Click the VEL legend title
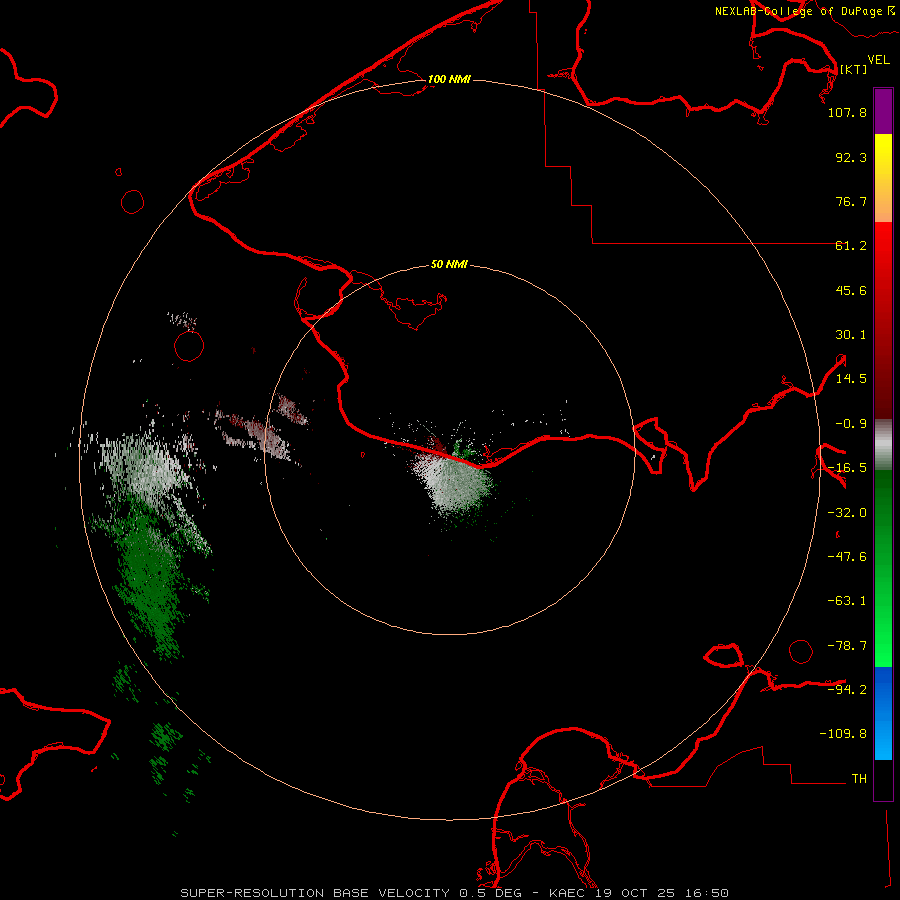Viewport: 900px width, 900px height. click(879, 59)
